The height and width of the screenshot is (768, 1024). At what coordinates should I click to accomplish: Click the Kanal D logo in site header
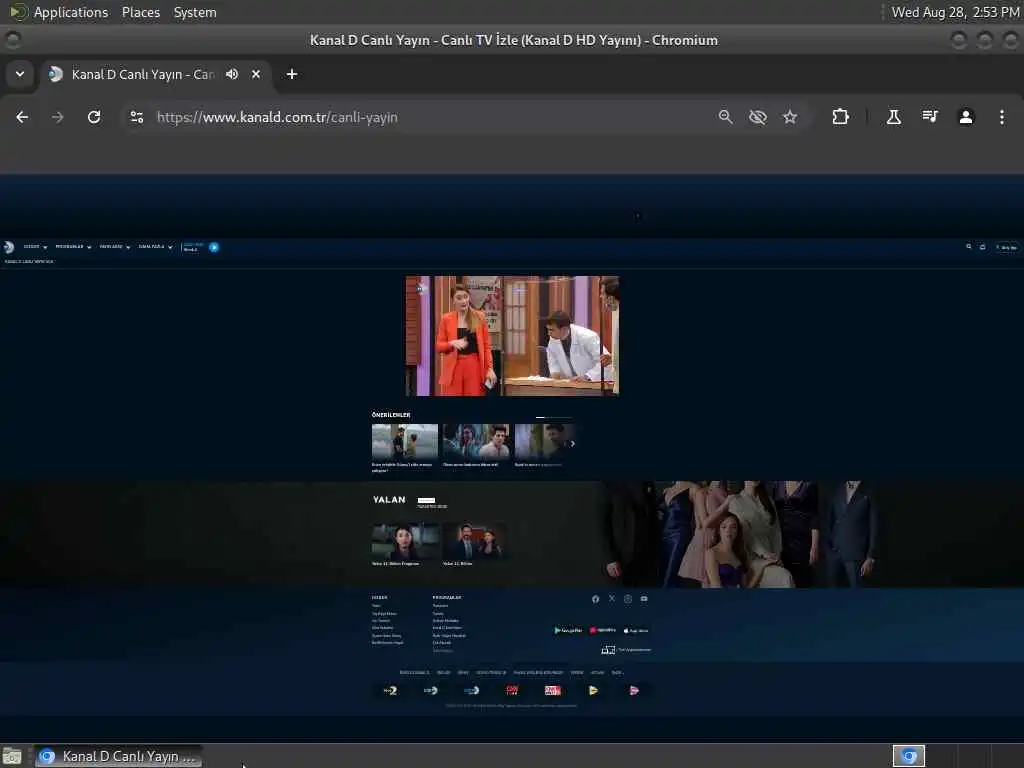coord(8,247)
